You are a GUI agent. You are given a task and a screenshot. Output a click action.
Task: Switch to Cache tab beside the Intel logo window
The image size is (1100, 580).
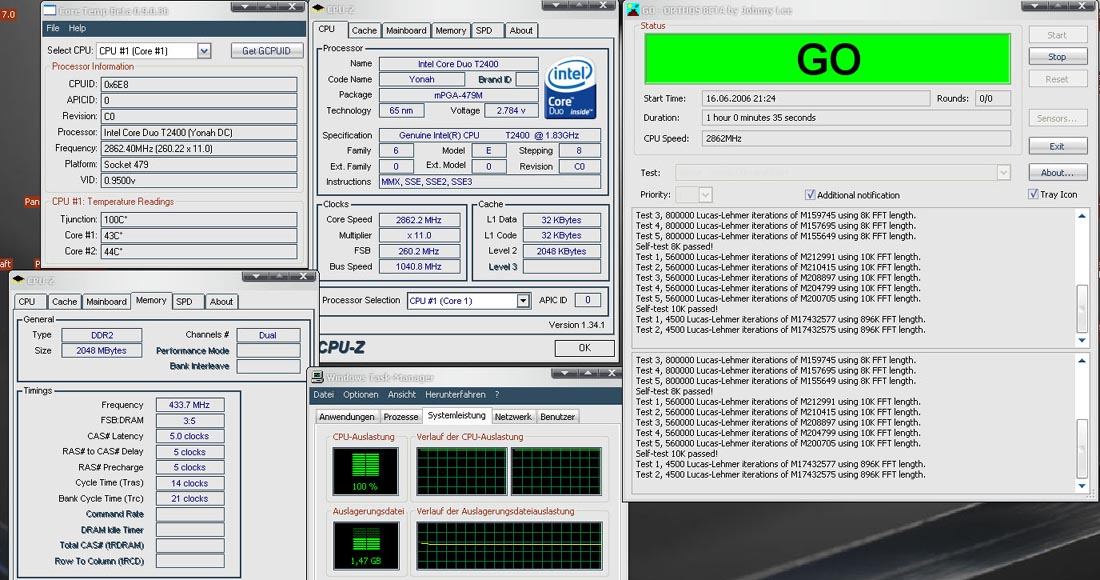coord(364,30)
